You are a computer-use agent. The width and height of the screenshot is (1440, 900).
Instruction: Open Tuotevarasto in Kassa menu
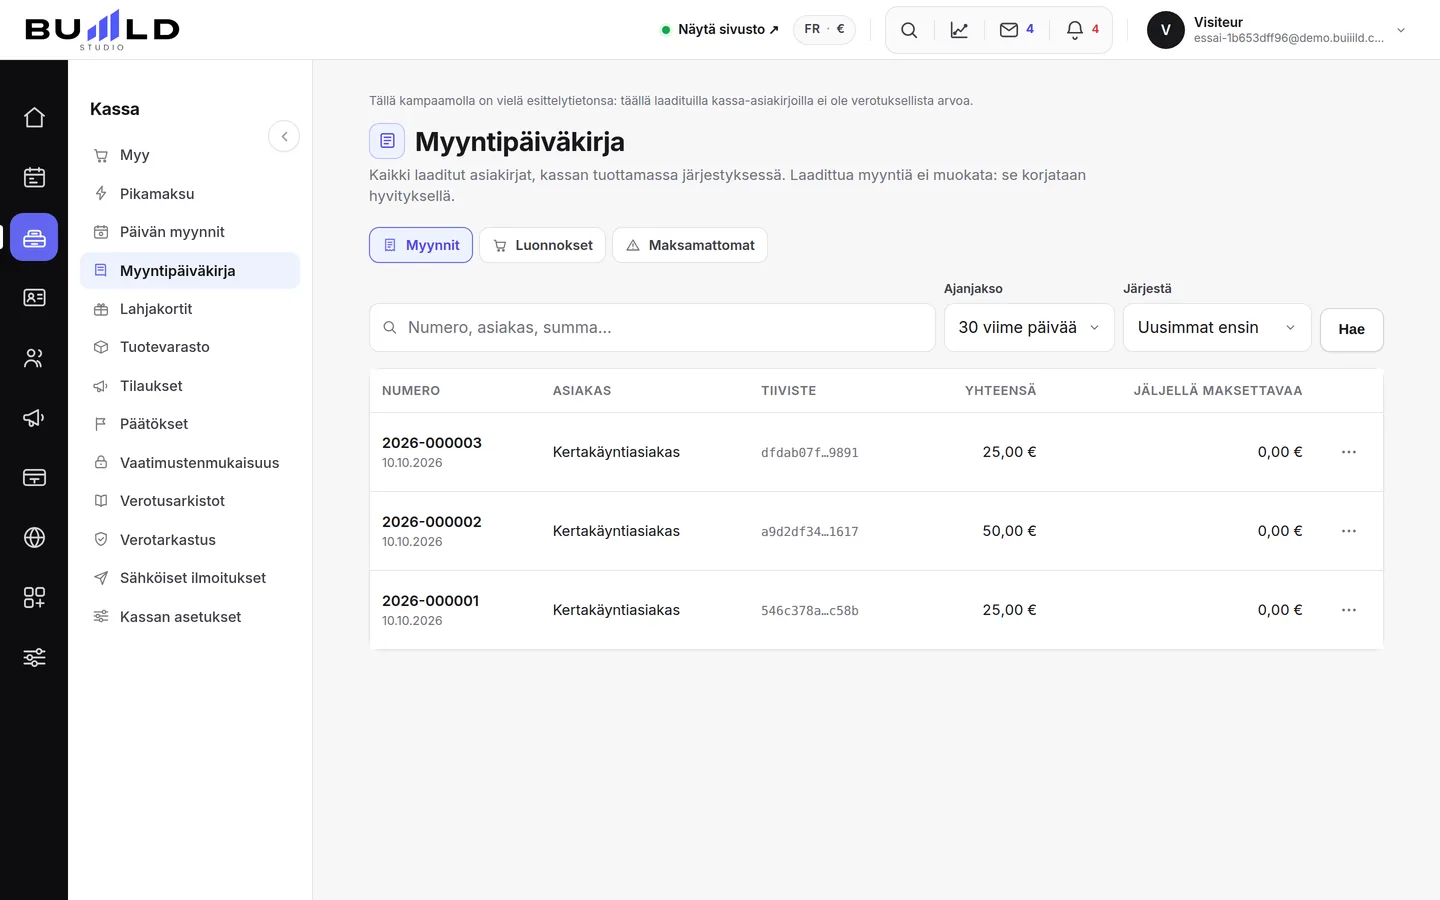click(x=190, y=347)
